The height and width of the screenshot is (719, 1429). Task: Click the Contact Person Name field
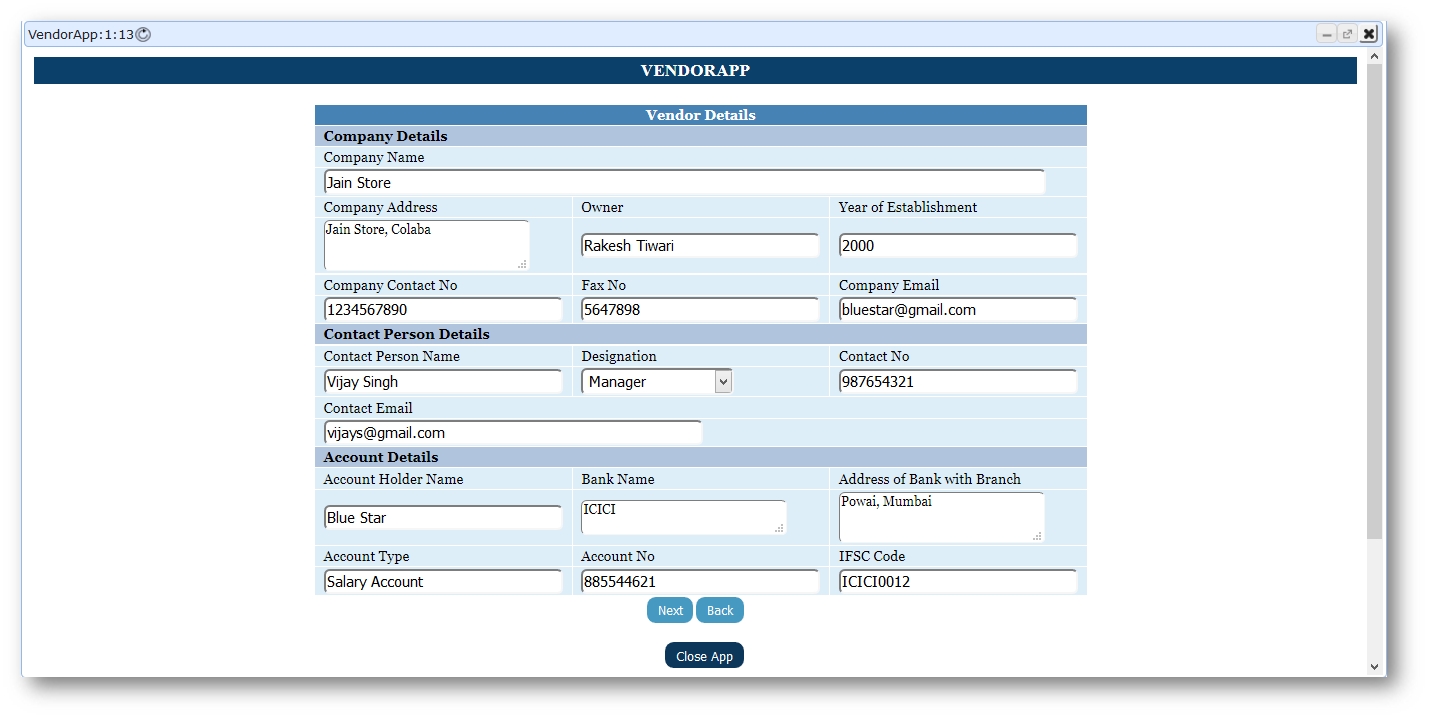[x=442, y=382]
